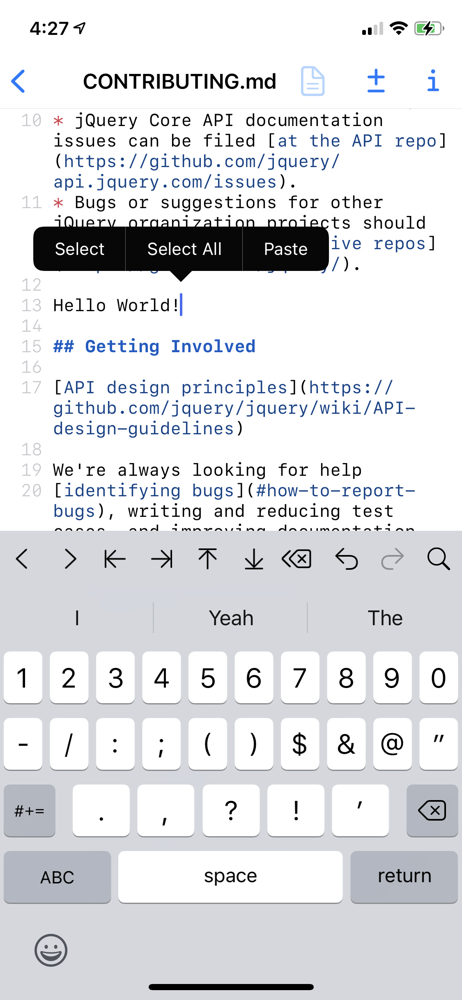Open search with the magnifier icon
The width and height of the screenshot is (462, 1000).
click(x=439, y=559)
